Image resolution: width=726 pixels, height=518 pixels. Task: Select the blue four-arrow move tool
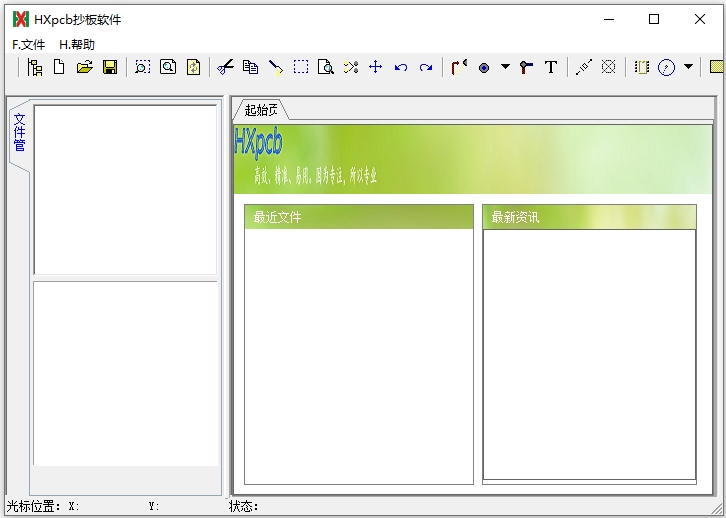376,67
